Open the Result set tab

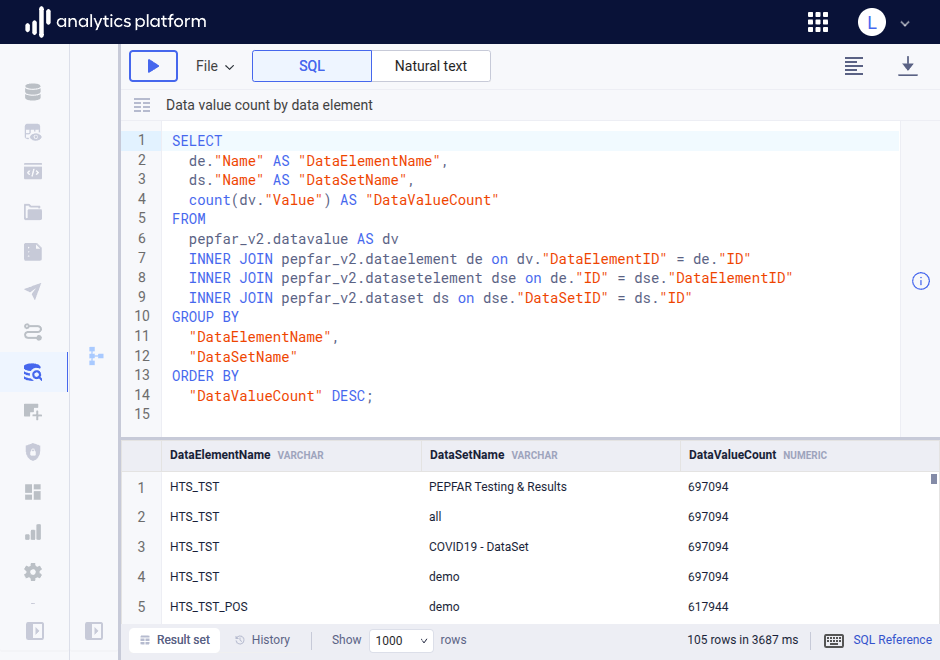point(175,640)
